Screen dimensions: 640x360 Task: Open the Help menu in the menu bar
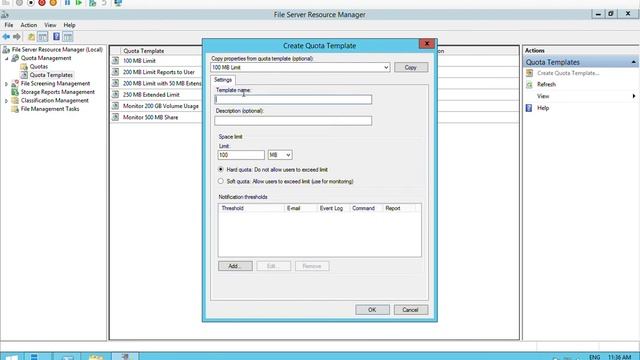click(x=69, y=25)
